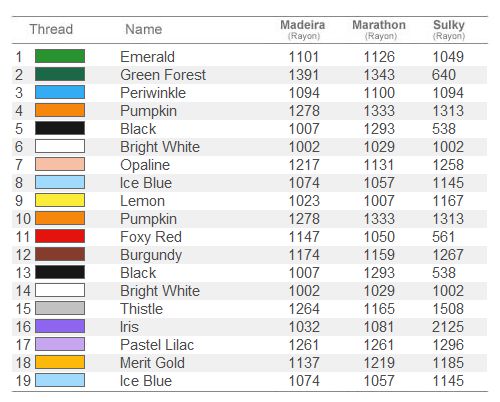500x402 pixels.
Task: Click the Emerald green color swatch
Action: point(60,56)
